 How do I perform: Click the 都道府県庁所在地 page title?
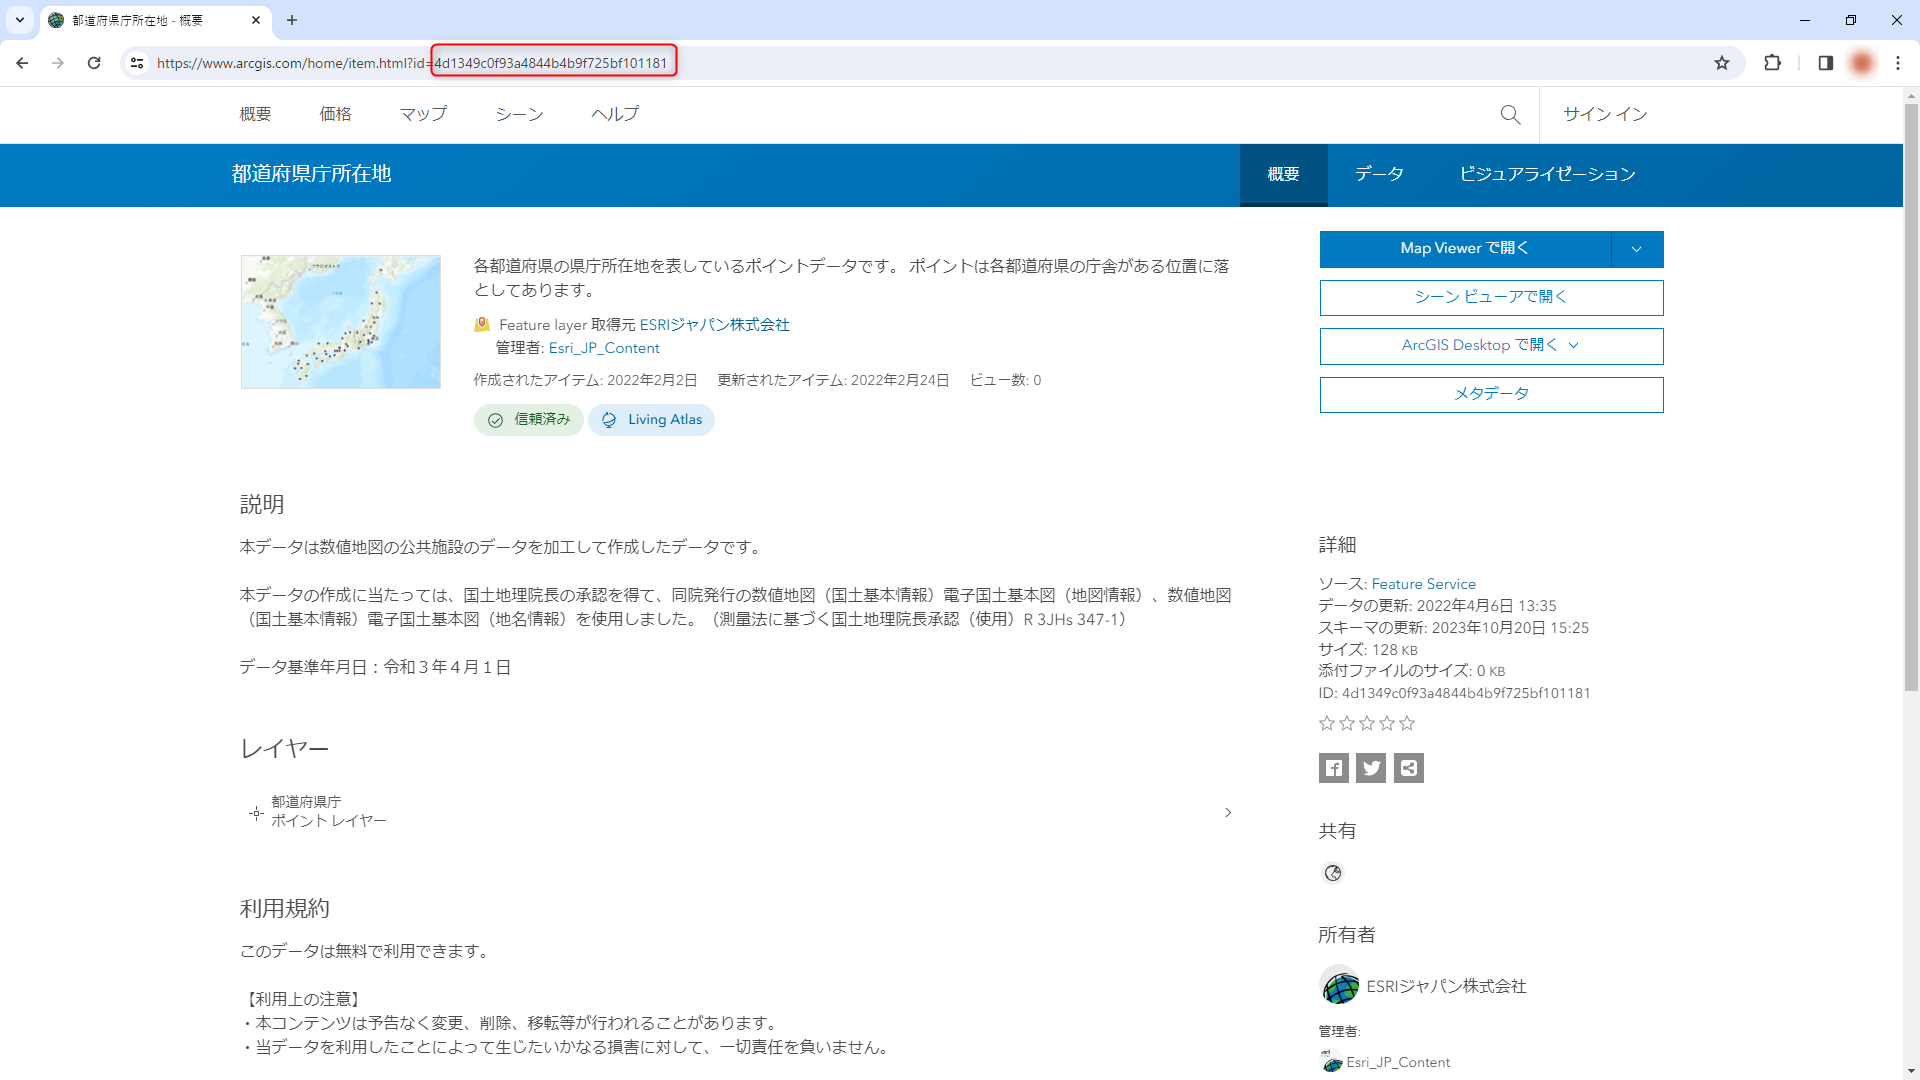click(x=312, y=175)
